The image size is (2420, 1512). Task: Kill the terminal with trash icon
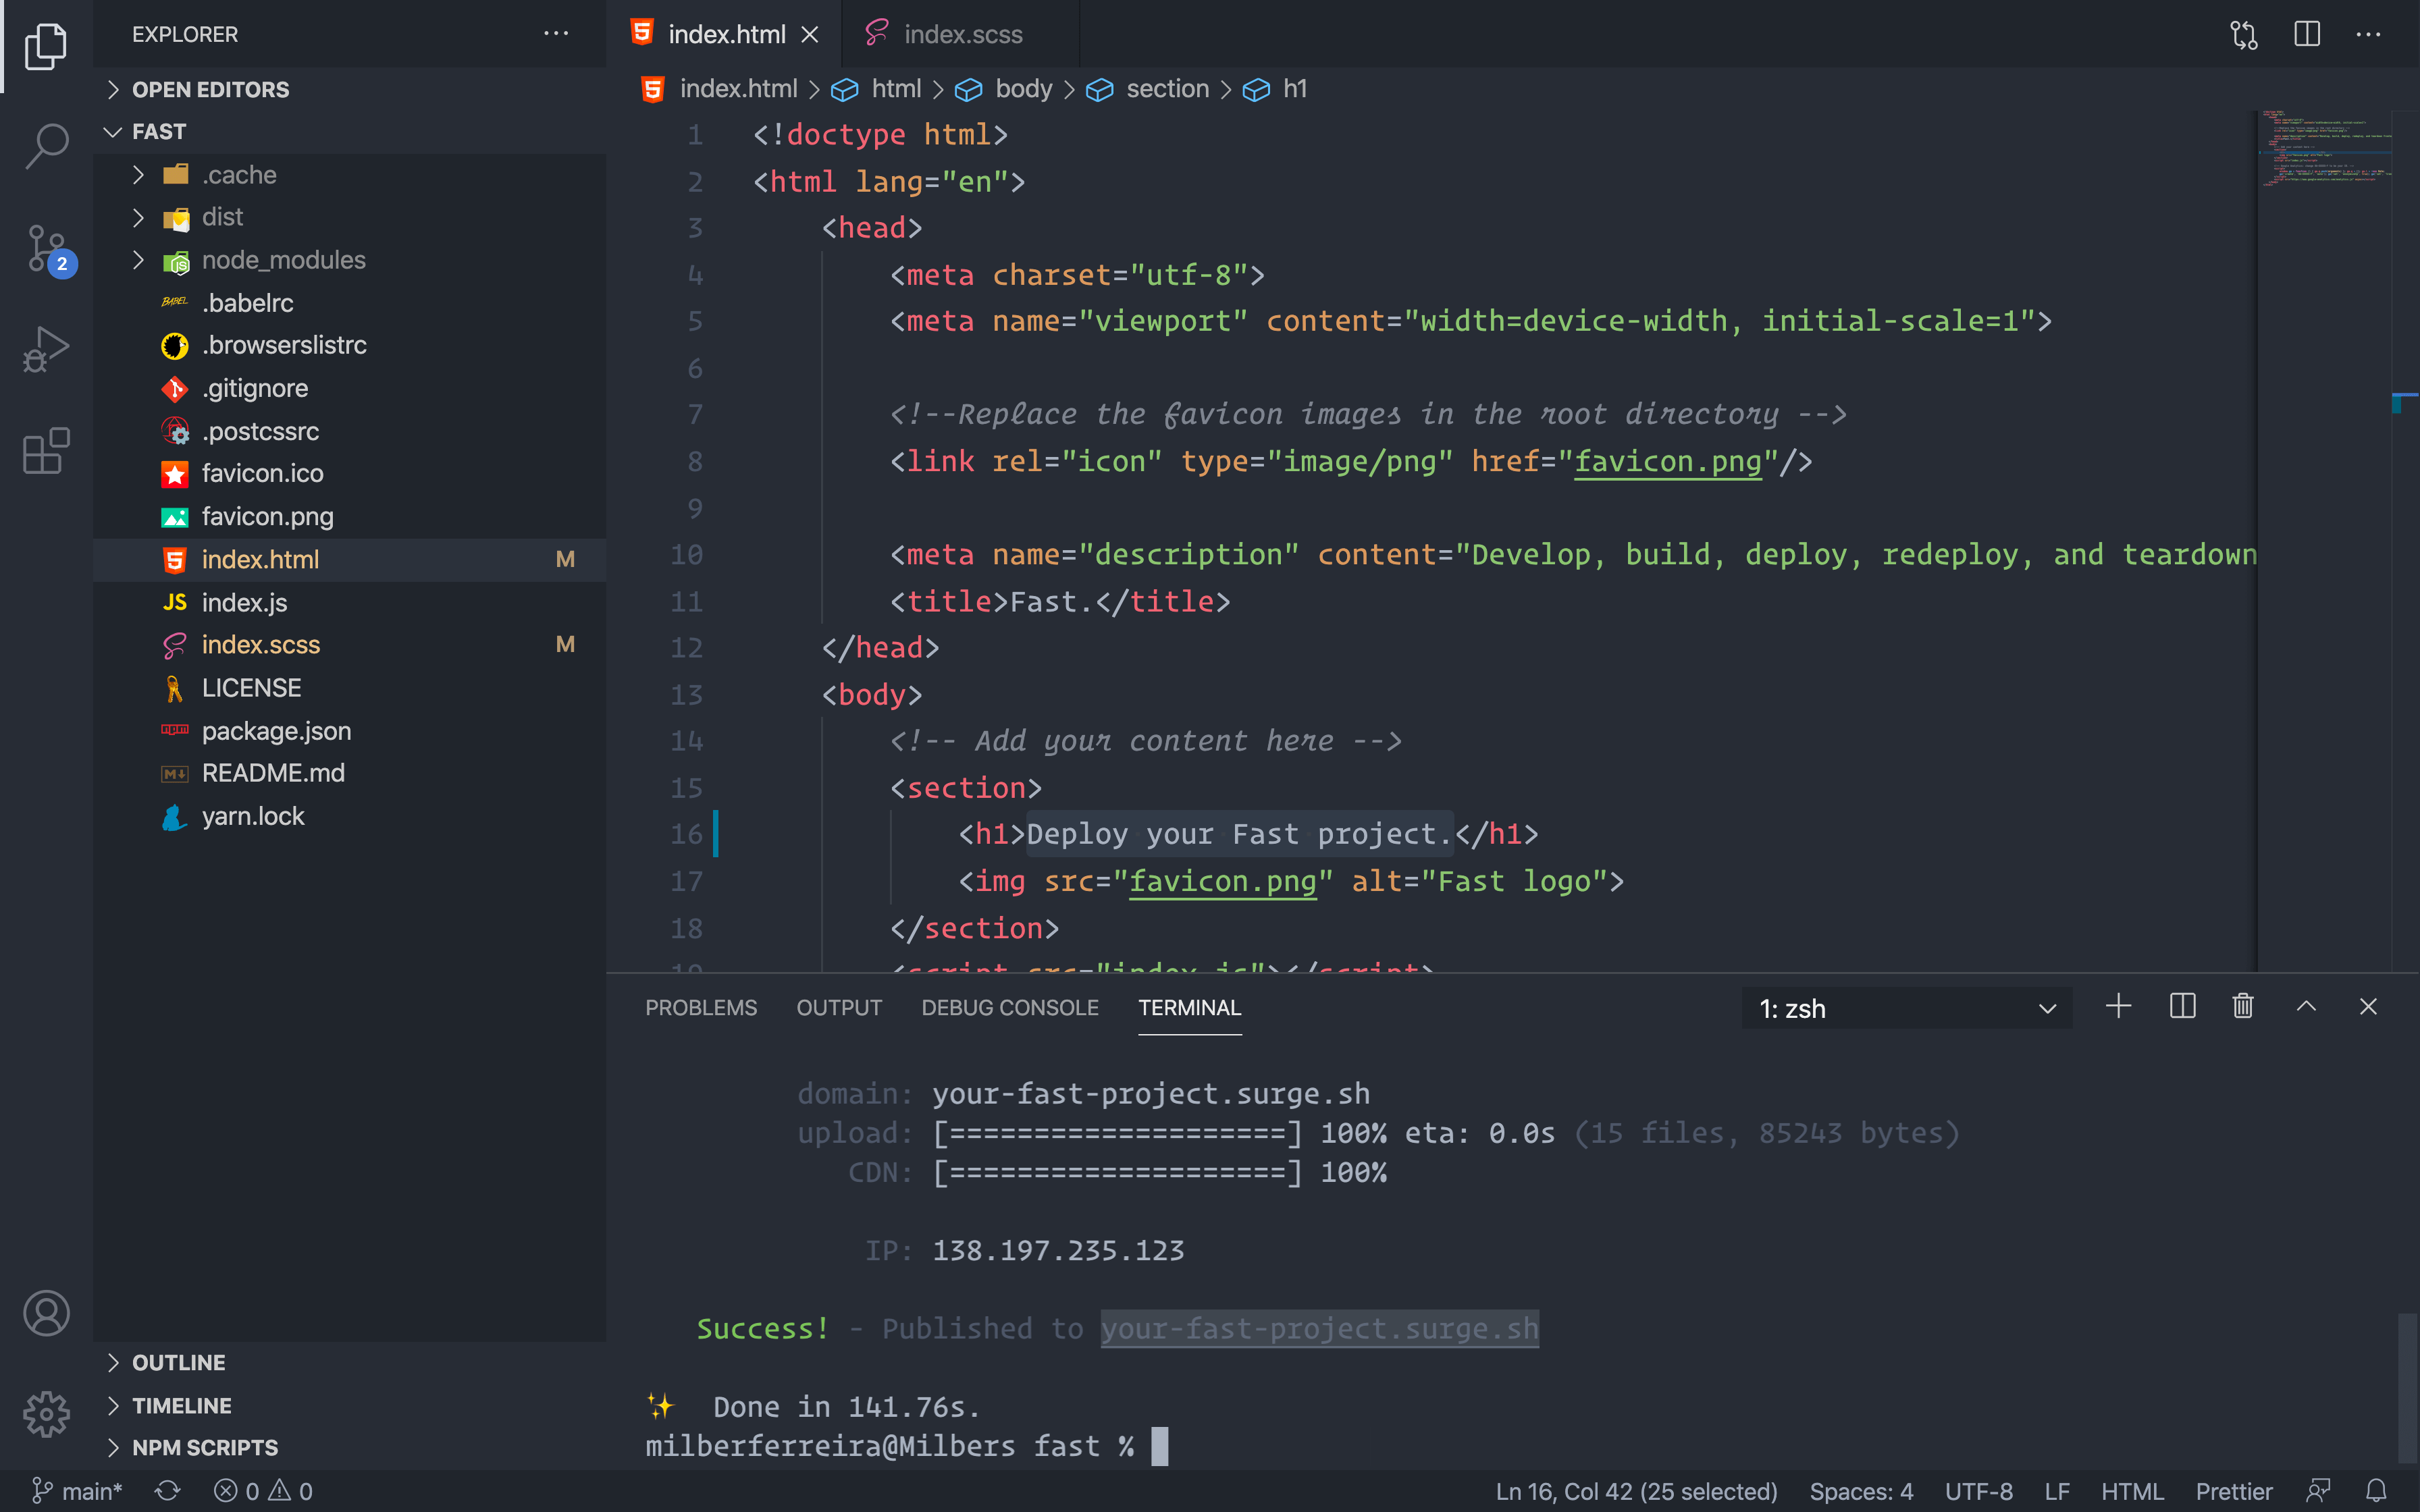2243,1007
